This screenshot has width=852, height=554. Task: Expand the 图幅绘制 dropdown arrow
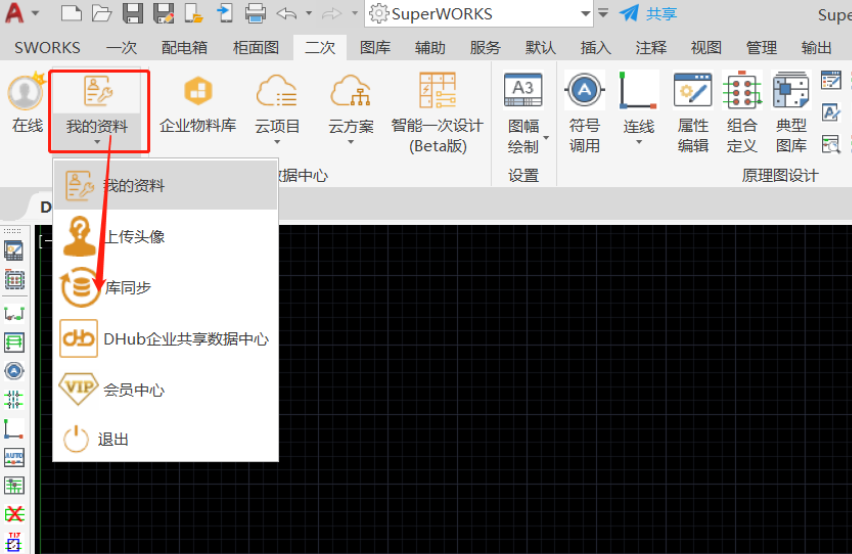point(546,137)
